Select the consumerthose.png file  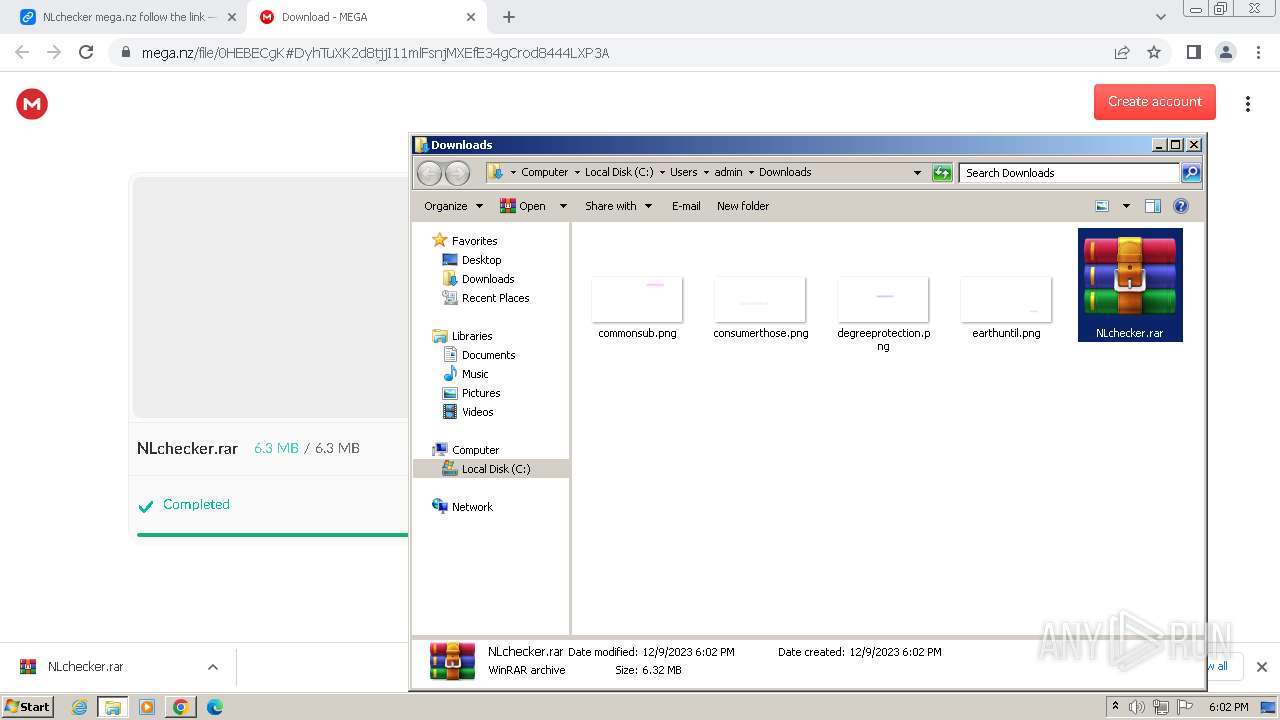761,308
